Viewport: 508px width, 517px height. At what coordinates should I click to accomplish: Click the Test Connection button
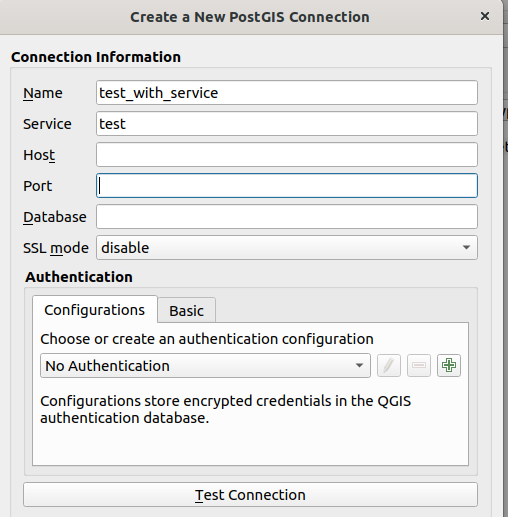250,495
